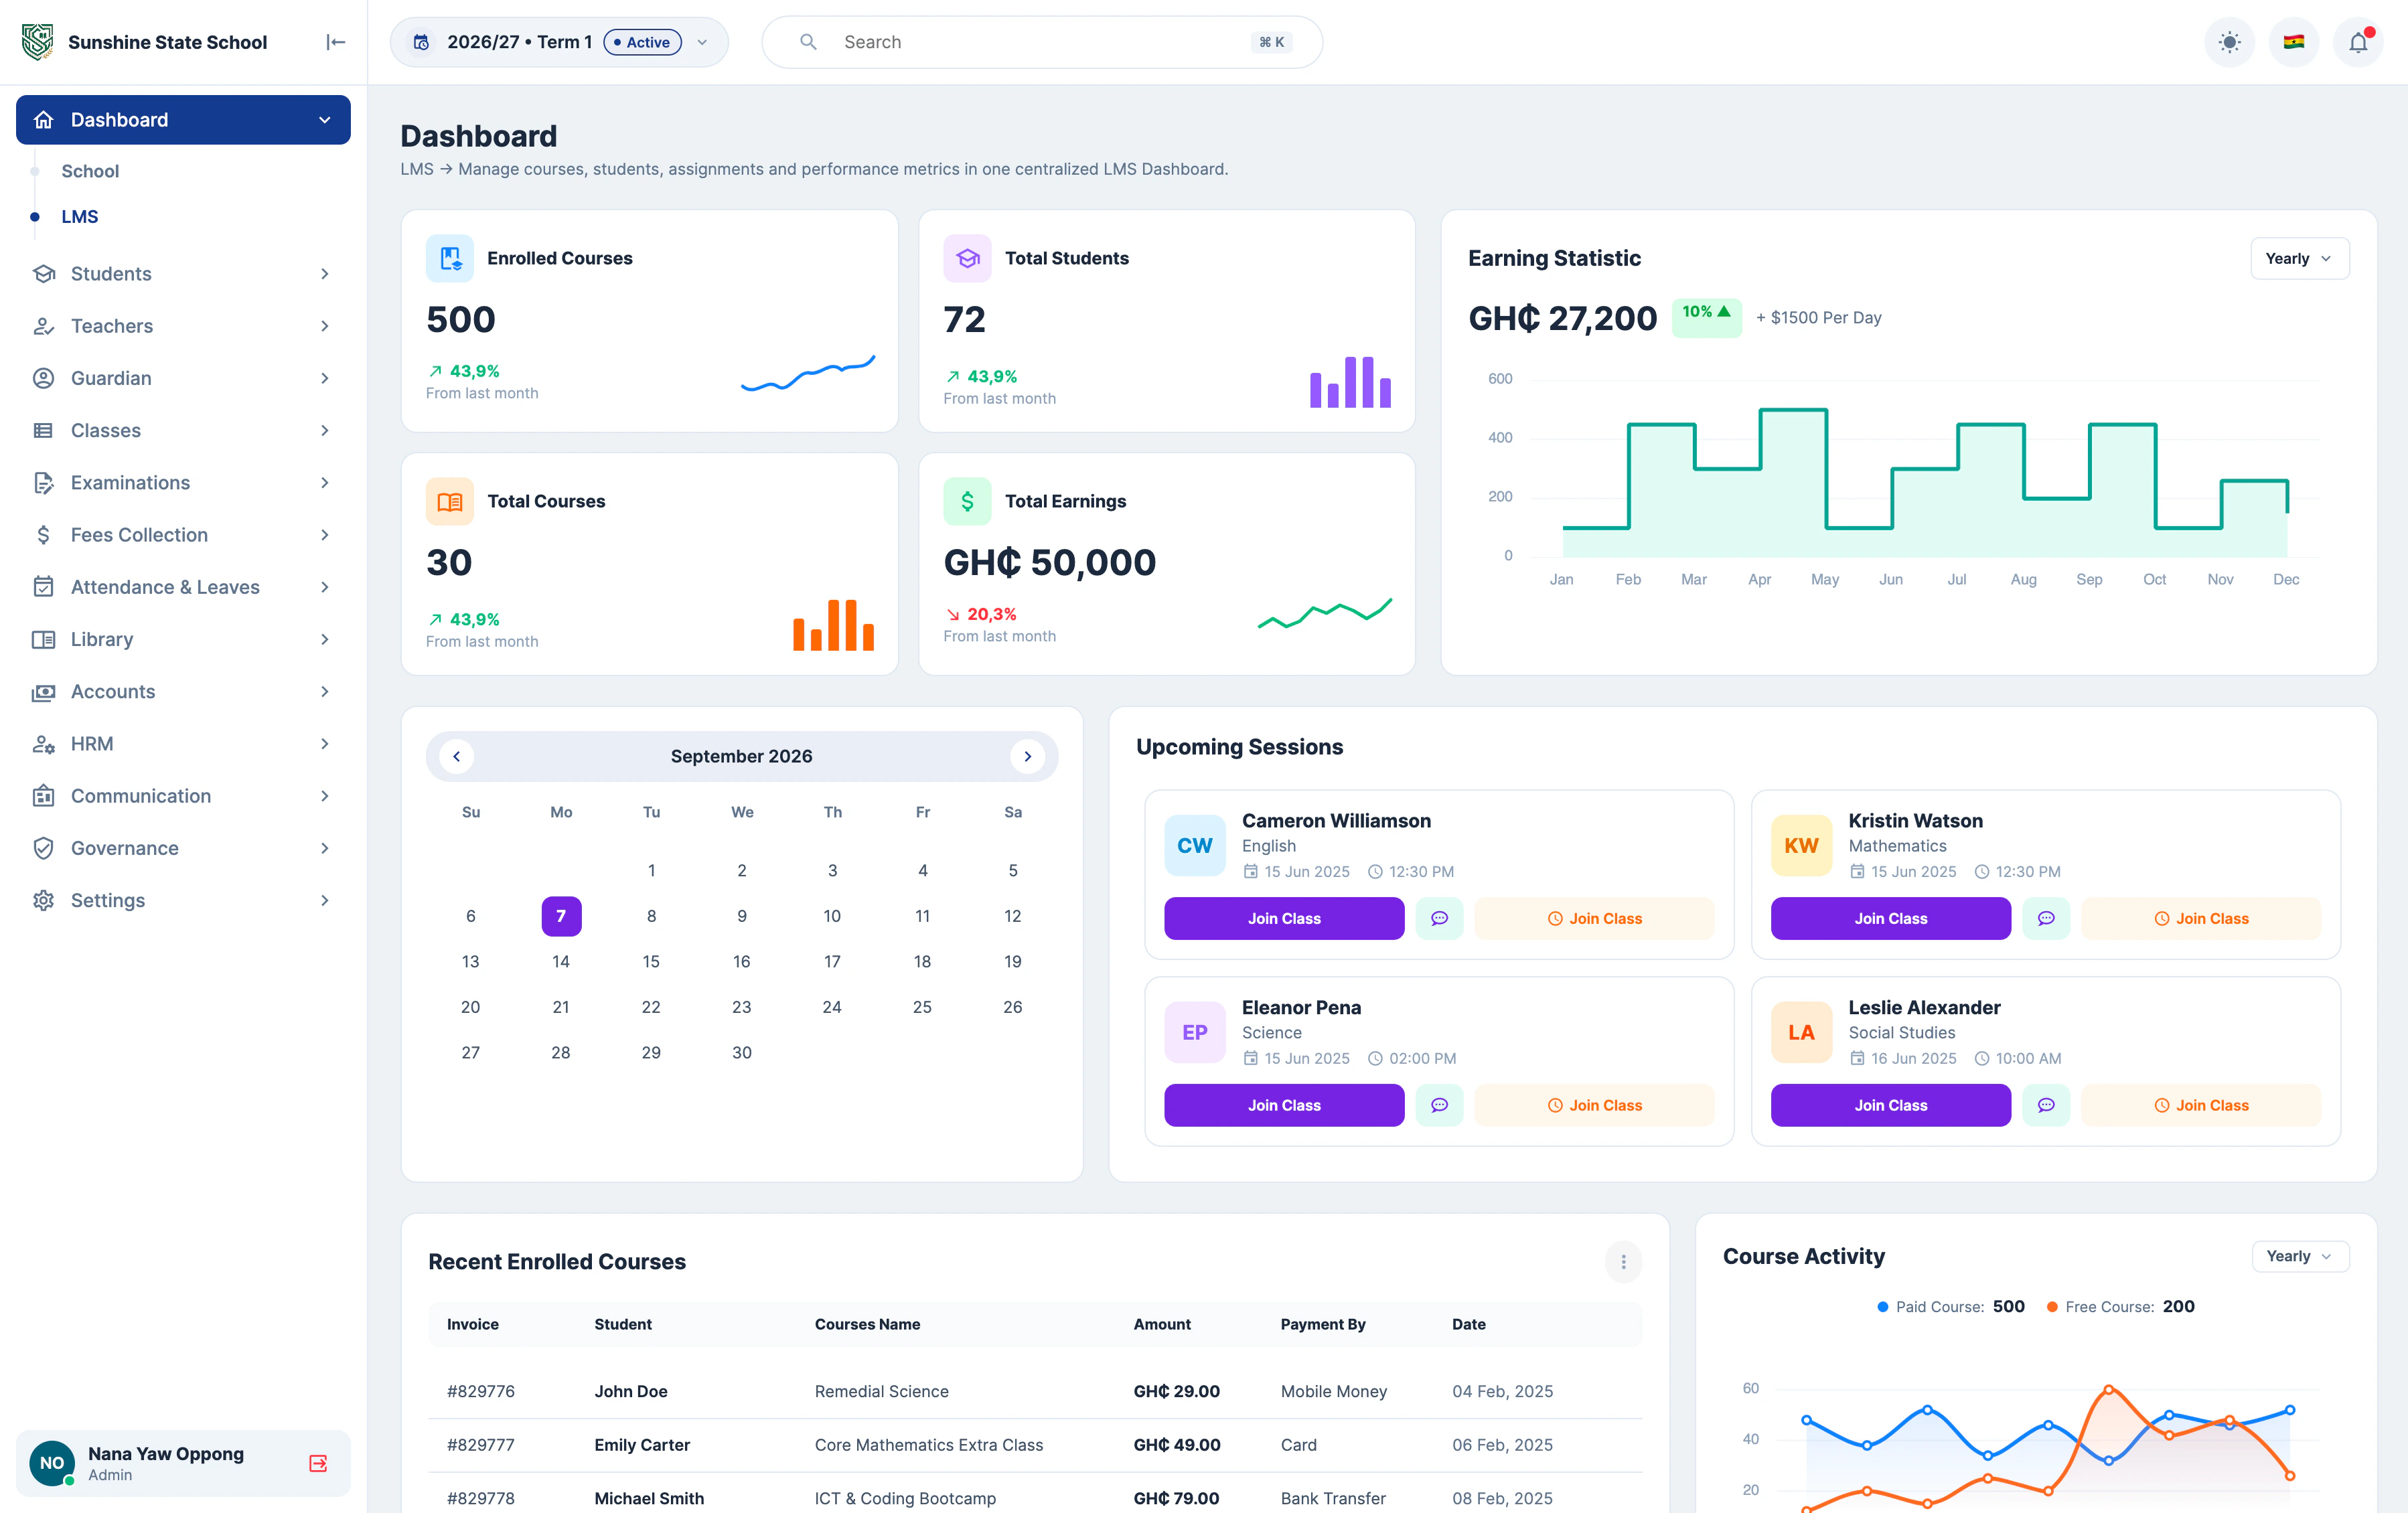Click invoice #829777 in the table
The width and height of the screenshot is (2408, 1513).
coord(481,1445)
